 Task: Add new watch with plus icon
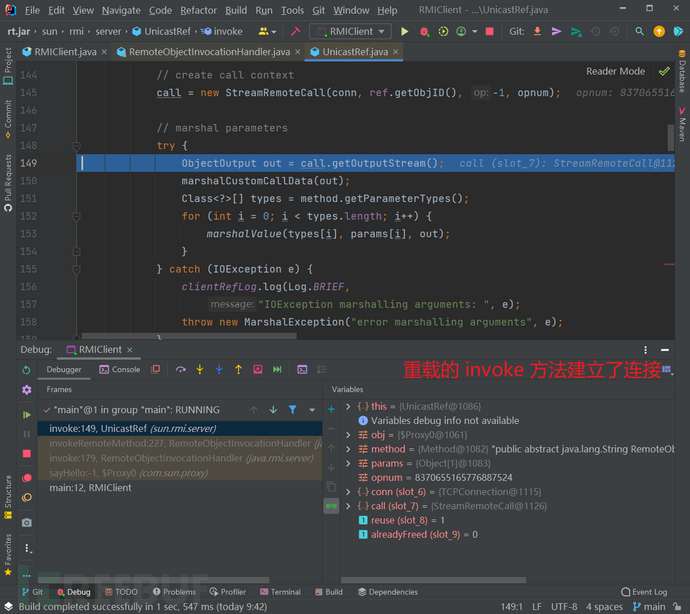pos(331,409)
